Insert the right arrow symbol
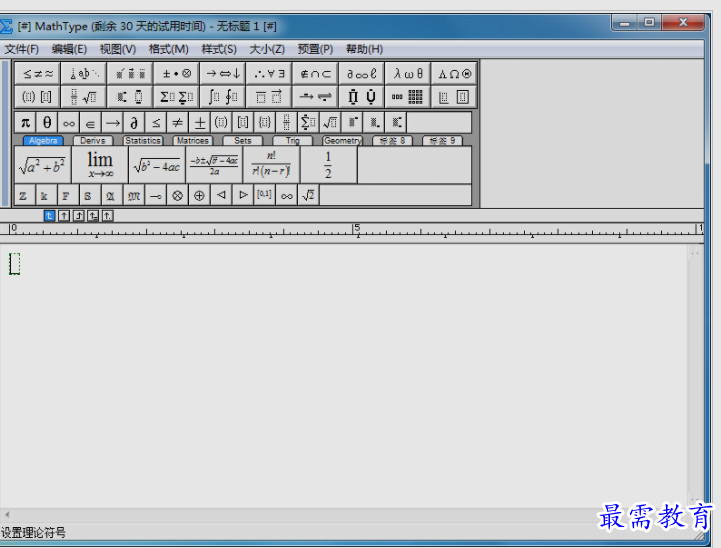Viewport: 721px width, 548px height. (113, 123)
